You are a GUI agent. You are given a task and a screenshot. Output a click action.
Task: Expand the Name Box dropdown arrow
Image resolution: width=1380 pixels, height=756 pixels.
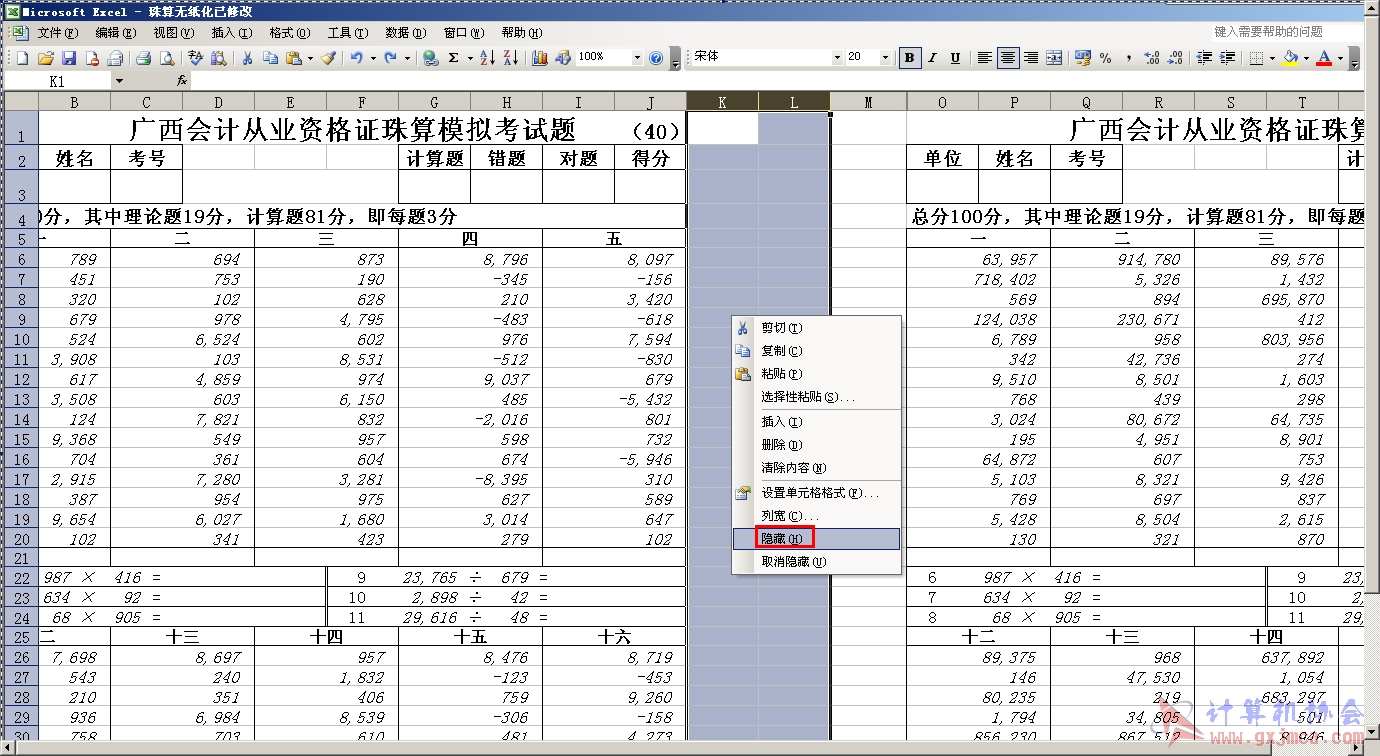tap(119, 81)
